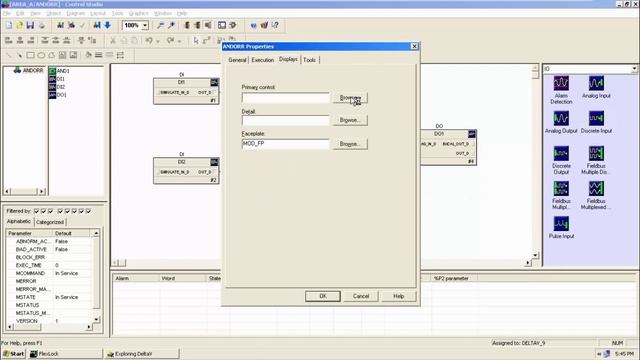Save the module with the floppy icon

pyautogui.click(x=30, y=25)
